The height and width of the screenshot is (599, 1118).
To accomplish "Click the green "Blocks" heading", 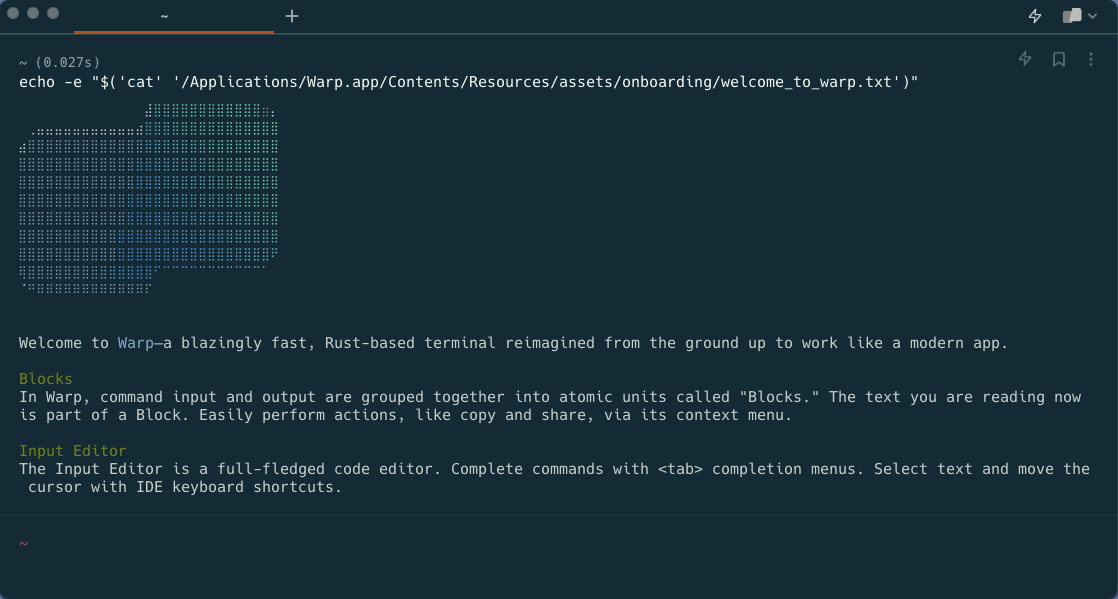I will pos(46,379).
